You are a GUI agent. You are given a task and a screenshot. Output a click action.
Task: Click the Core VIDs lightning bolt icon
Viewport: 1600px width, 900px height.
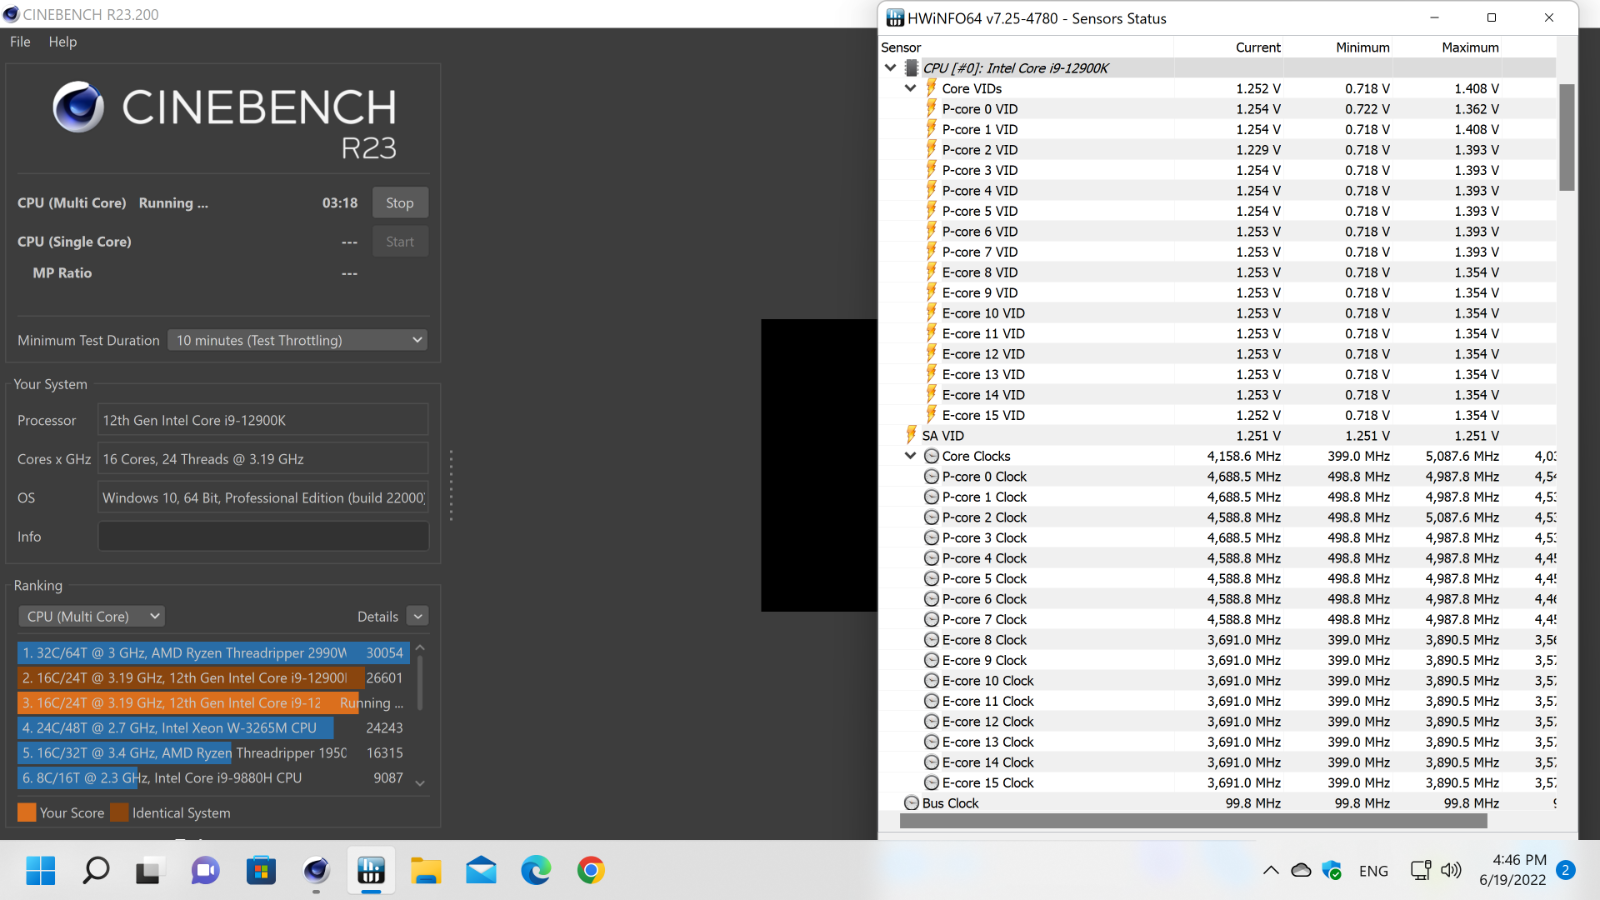pyautogui.click(x=931, y=88)
